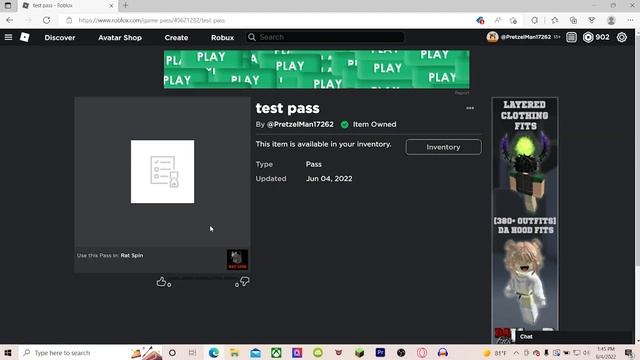Open the Roblox hamburger navigation menu
This screenshot has width=640, height=360.
point(8,37)
